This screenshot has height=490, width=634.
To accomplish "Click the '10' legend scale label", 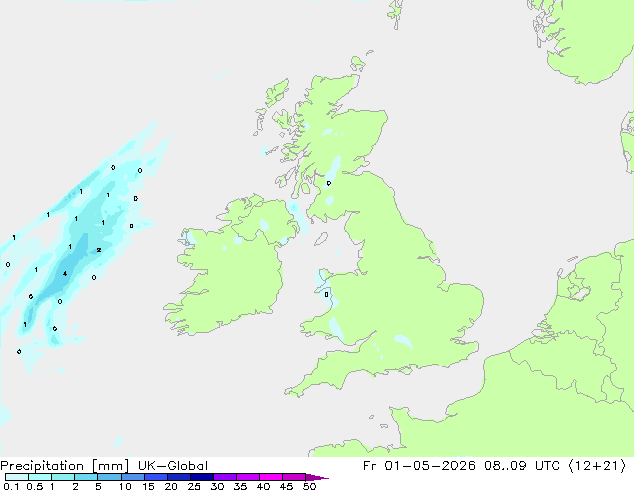I will (x=125, y=486).
